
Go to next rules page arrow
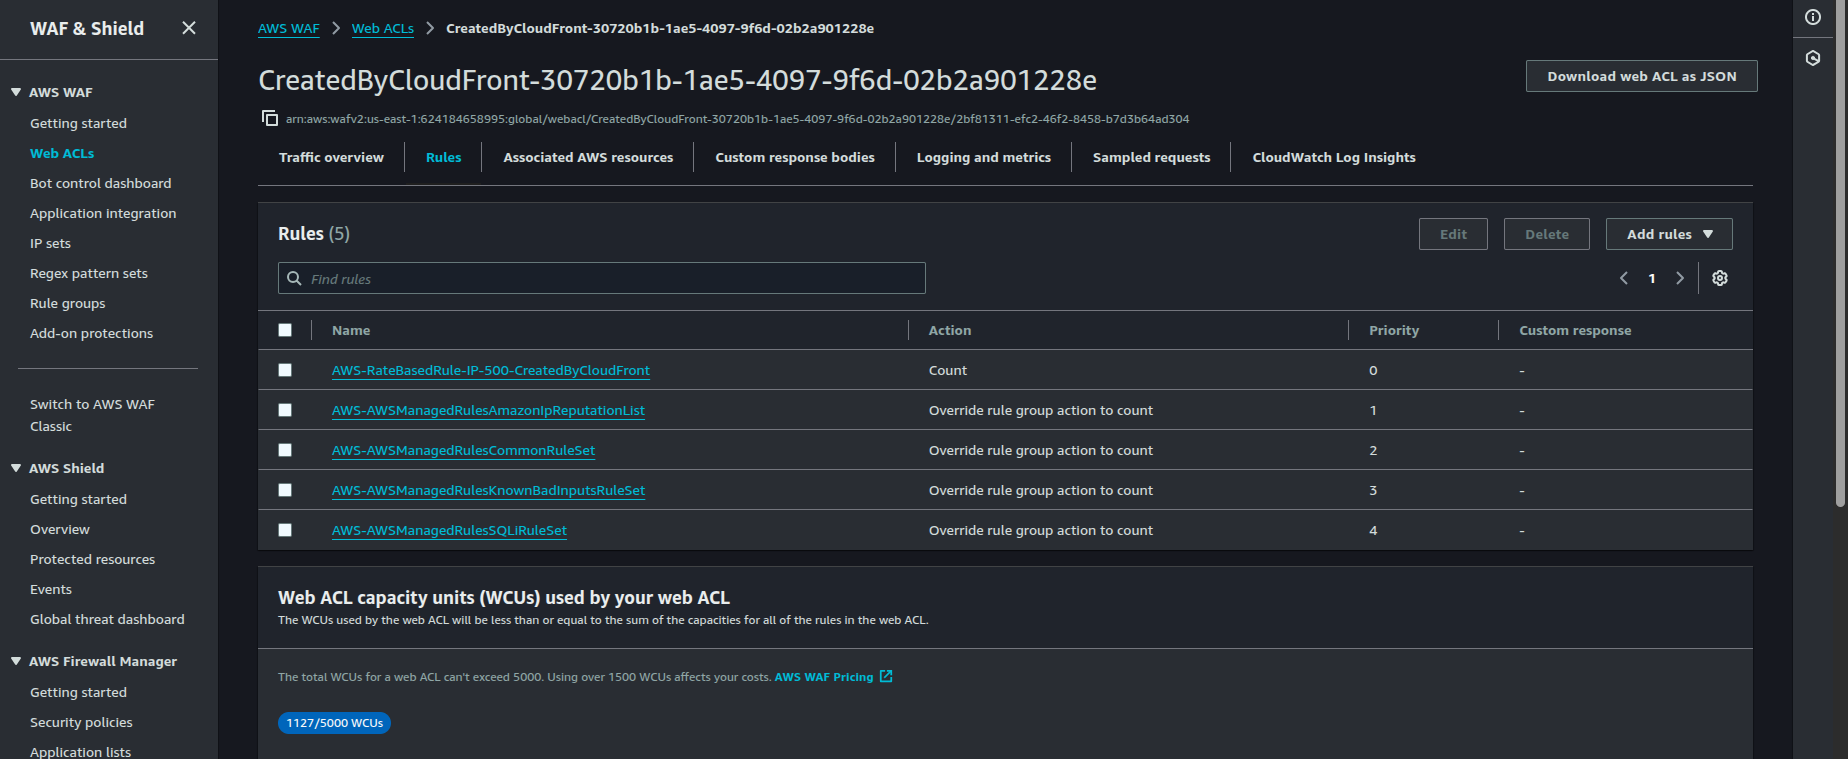coord(1680,278)
